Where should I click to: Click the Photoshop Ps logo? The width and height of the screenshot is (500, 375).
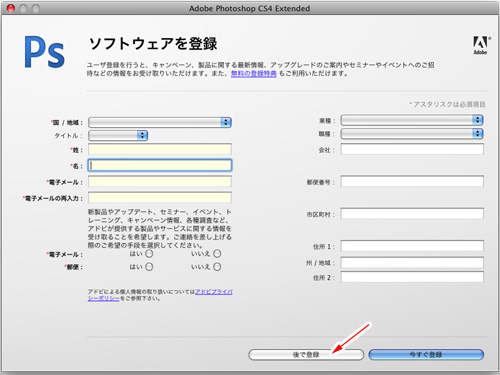coord(44,52)
